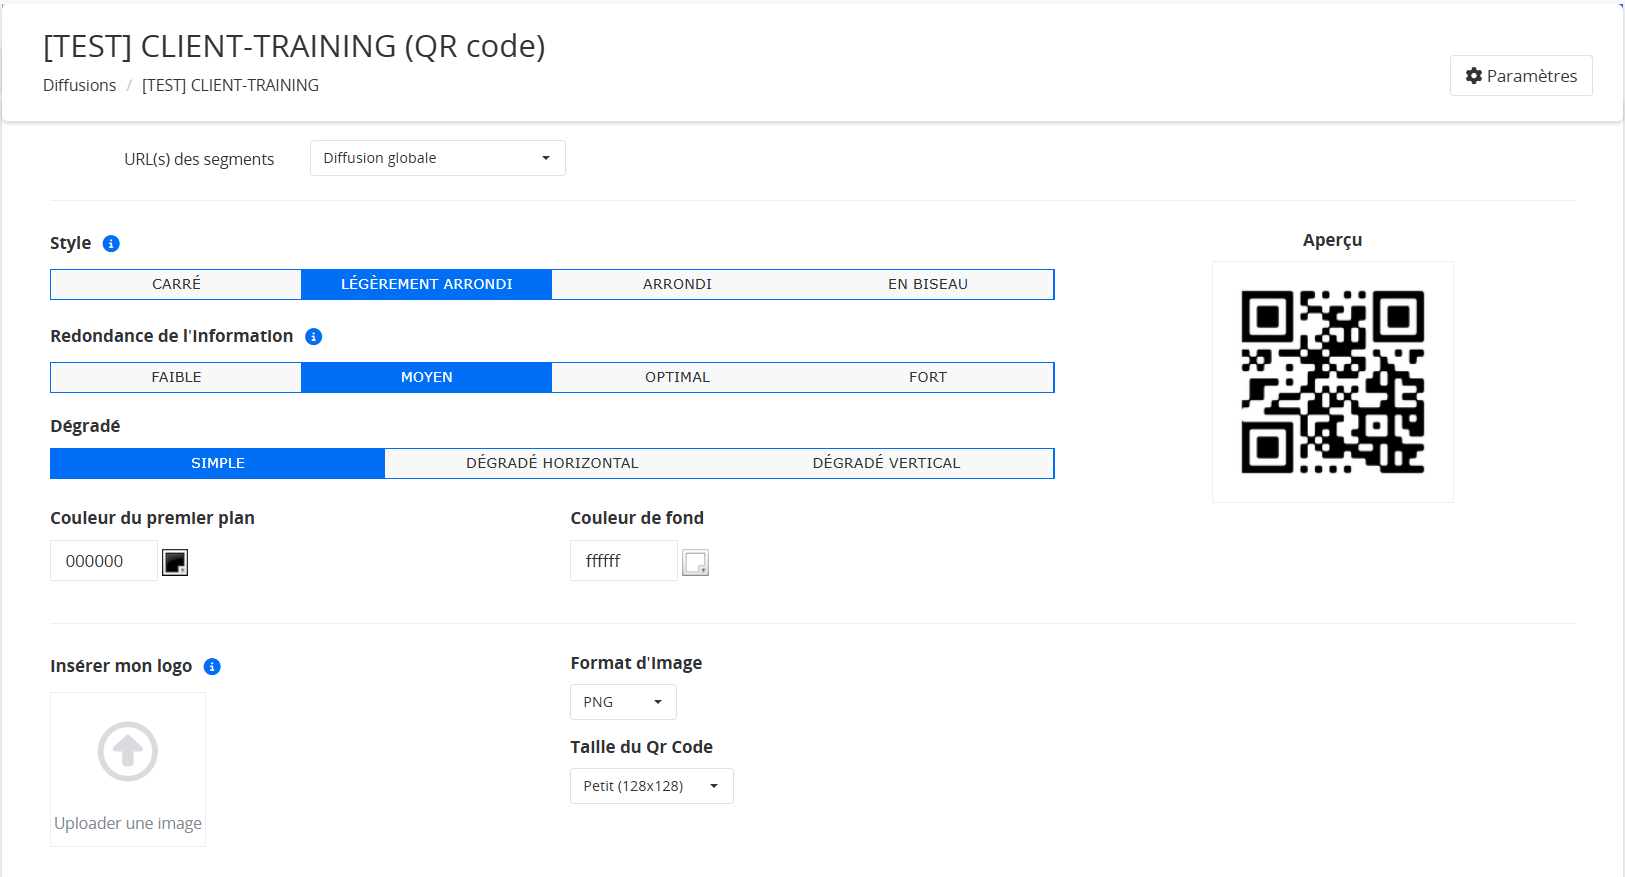Image resolution: width=1625 pixels, height=877 pixels.
Task: Expand the PNG image format dropdown
Action: 622,702
